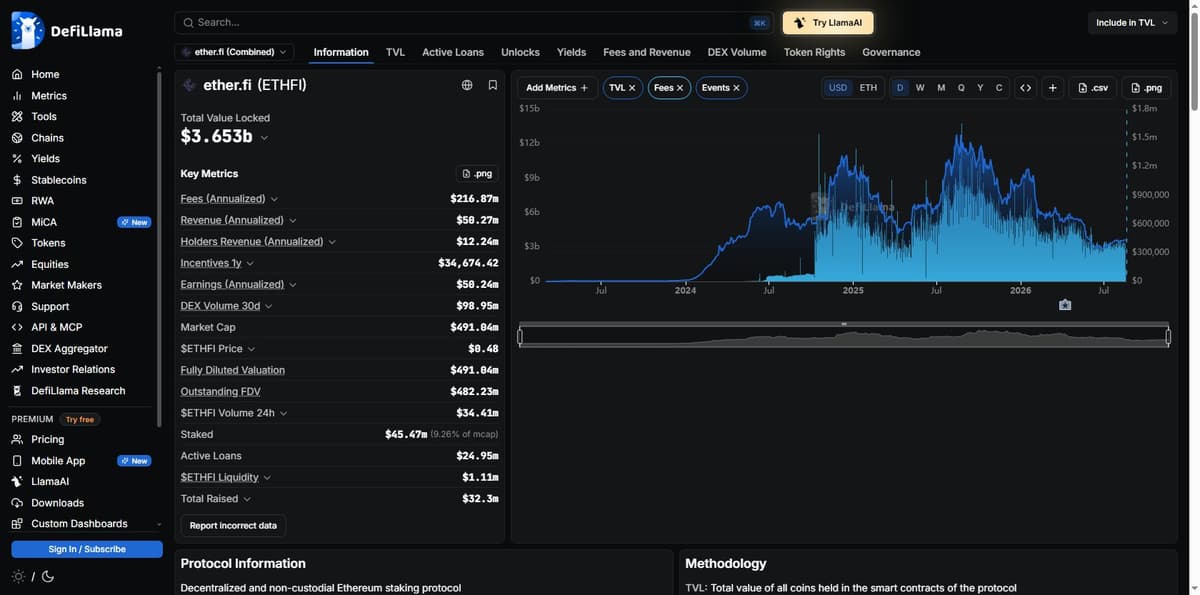
Task: Open Mobile App sidebar item
Action: (58, 461)
